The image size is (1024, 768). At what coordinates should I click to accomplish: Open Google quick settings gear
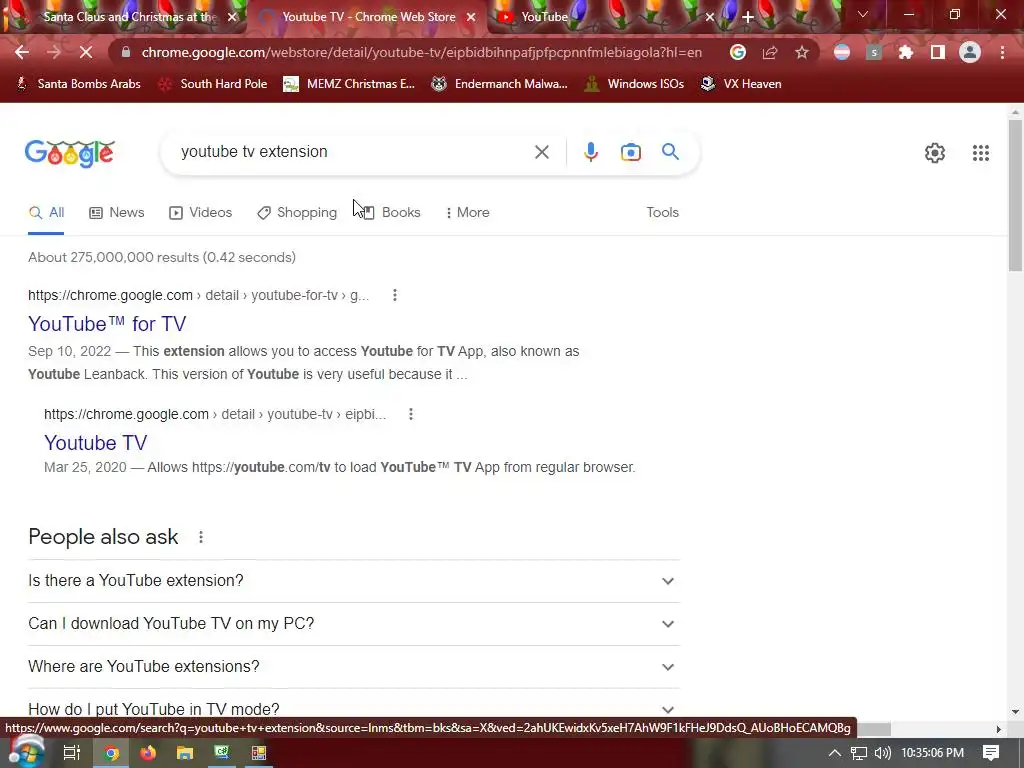[x=935, y=153]
